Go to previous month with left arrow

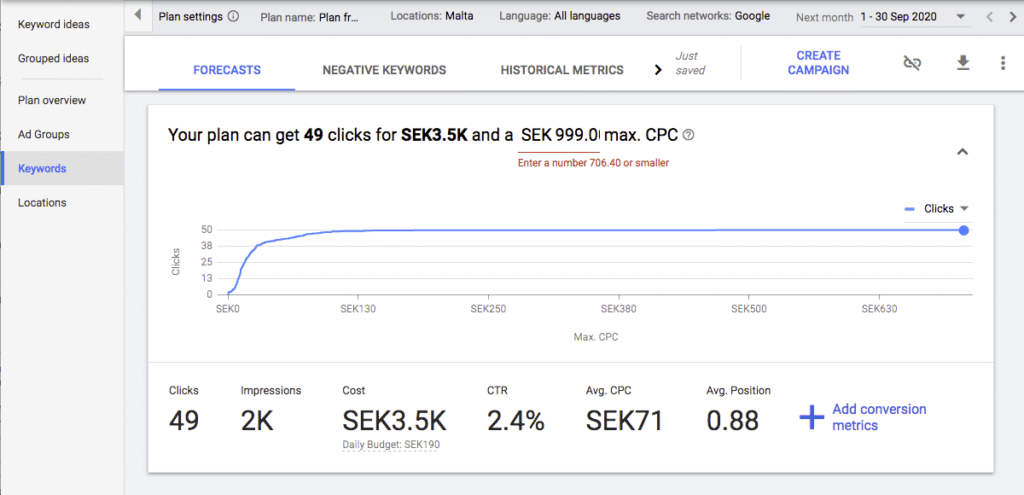point(990,17)
